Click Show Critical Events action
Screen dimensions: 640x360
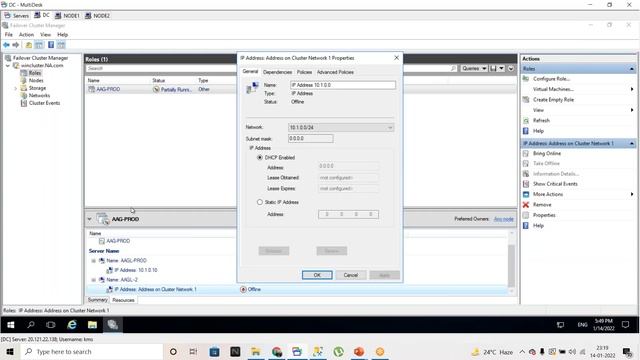click(555, 184)
